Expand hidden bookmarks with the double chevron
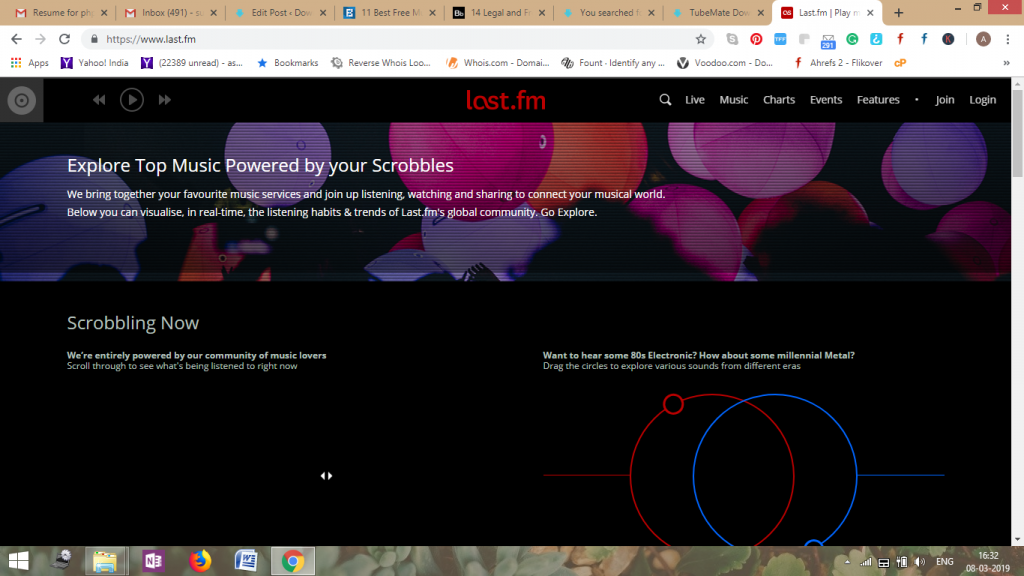The height and width of the screenshot is (576, 1024). (x=1006, y=63)
